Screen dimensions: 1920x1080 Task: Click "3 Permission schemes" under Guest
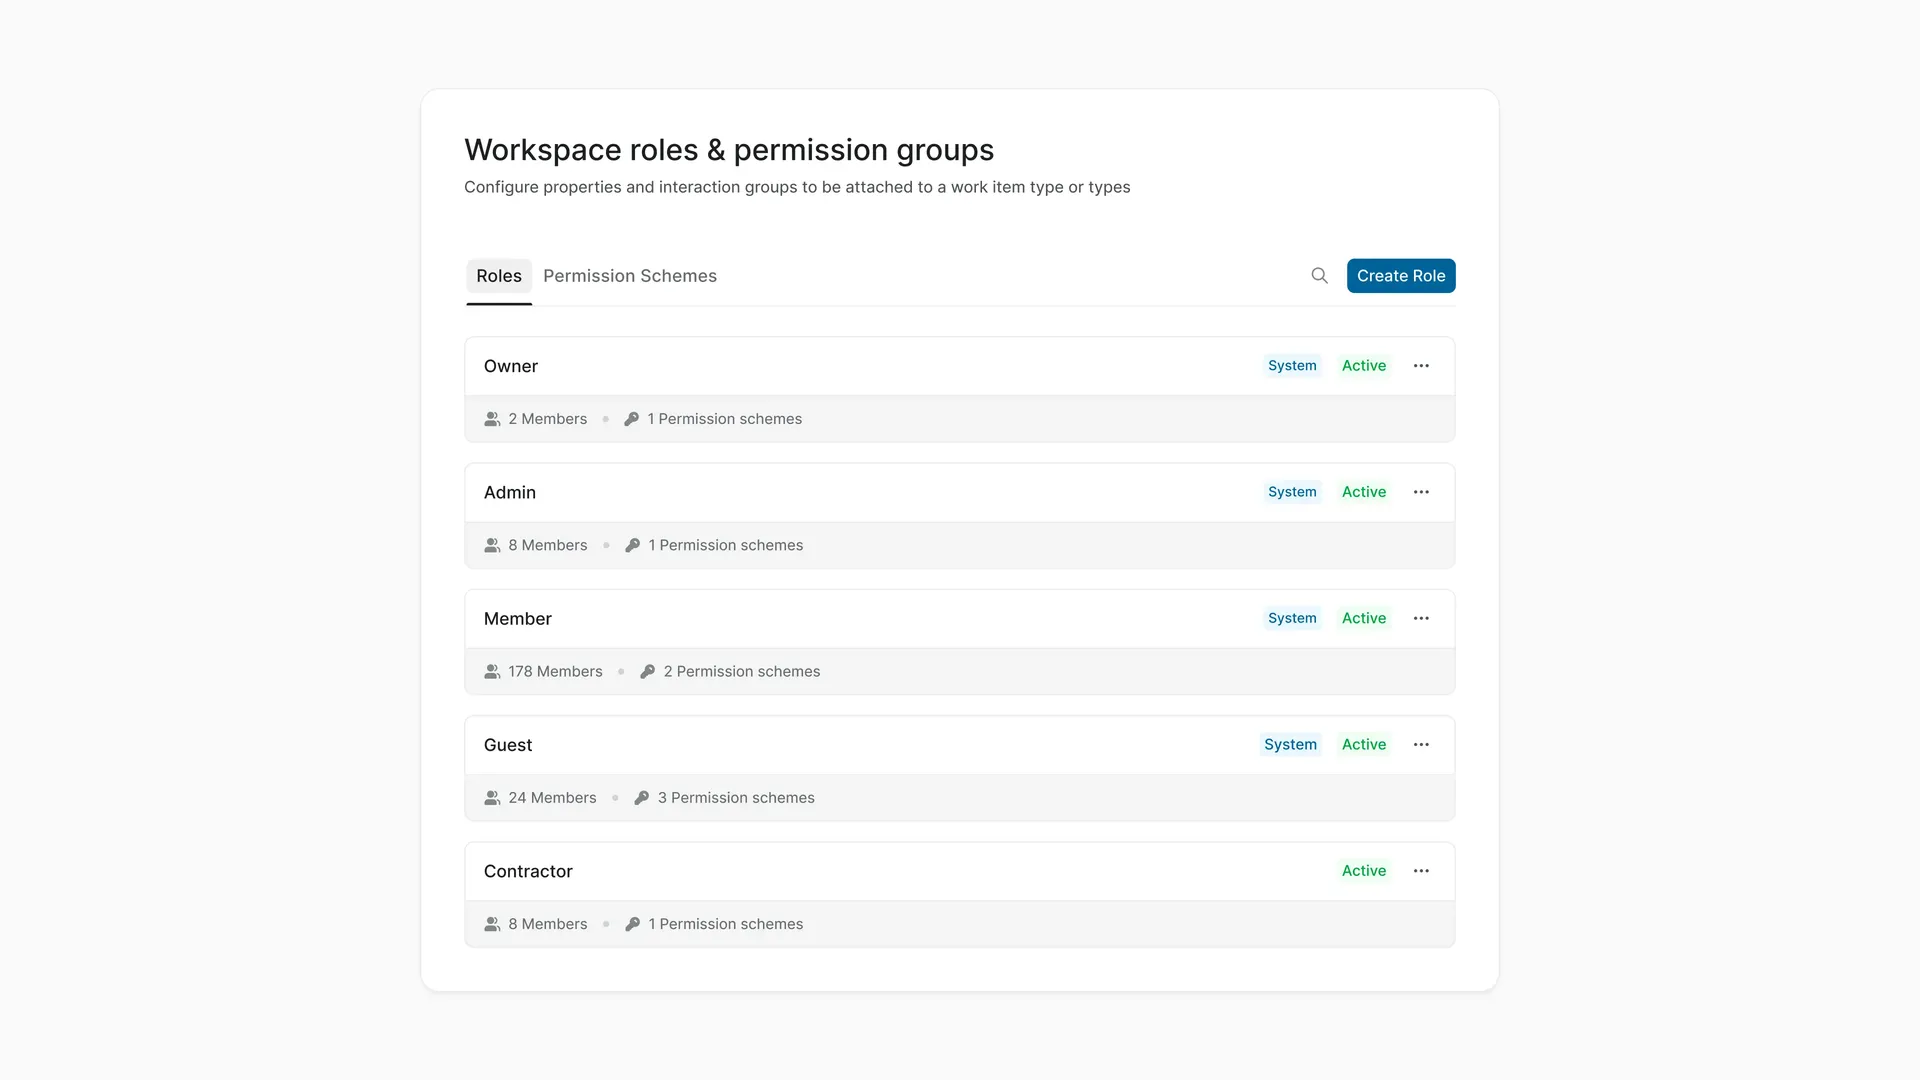[x=736, y=798]
